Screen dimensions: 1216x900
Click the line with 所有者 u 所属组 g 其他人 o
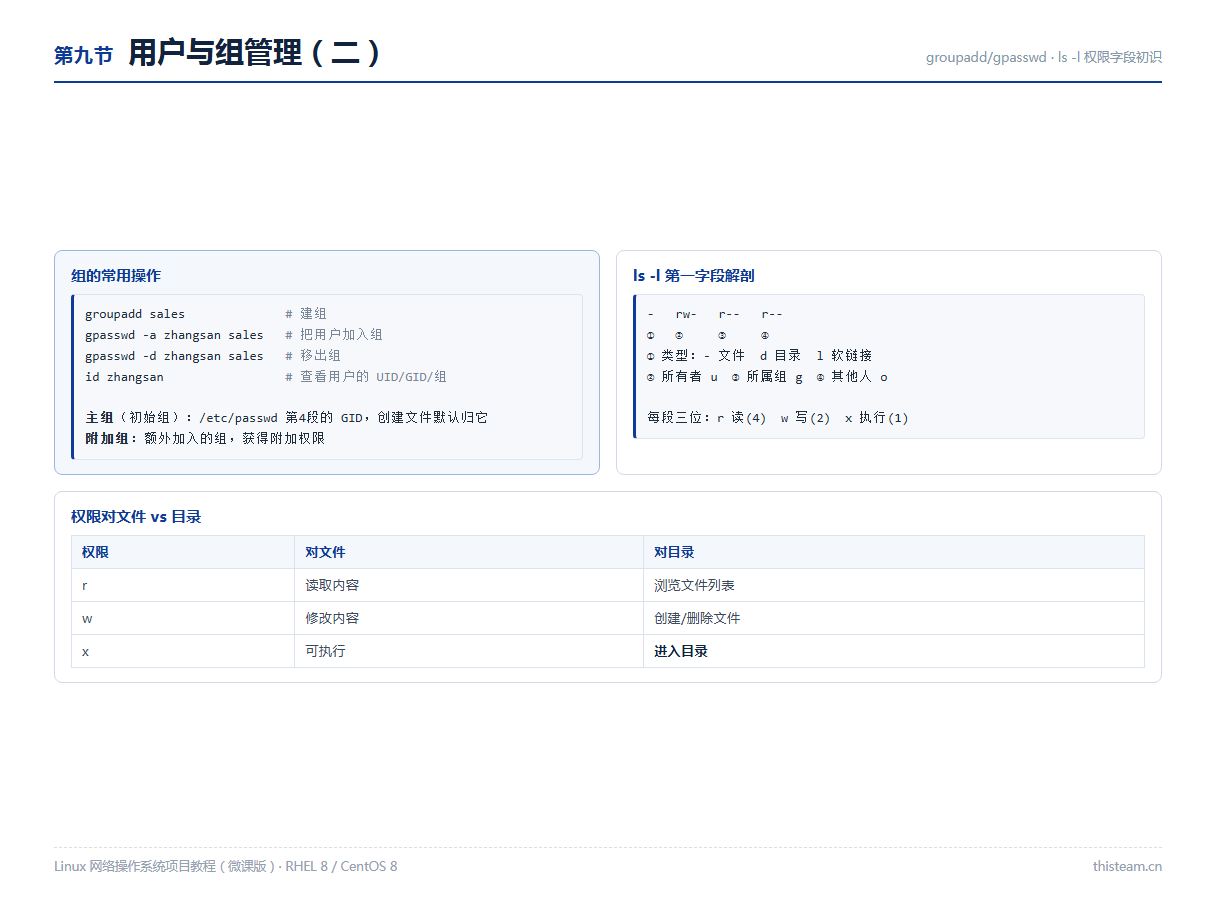(x=767, y=376)
